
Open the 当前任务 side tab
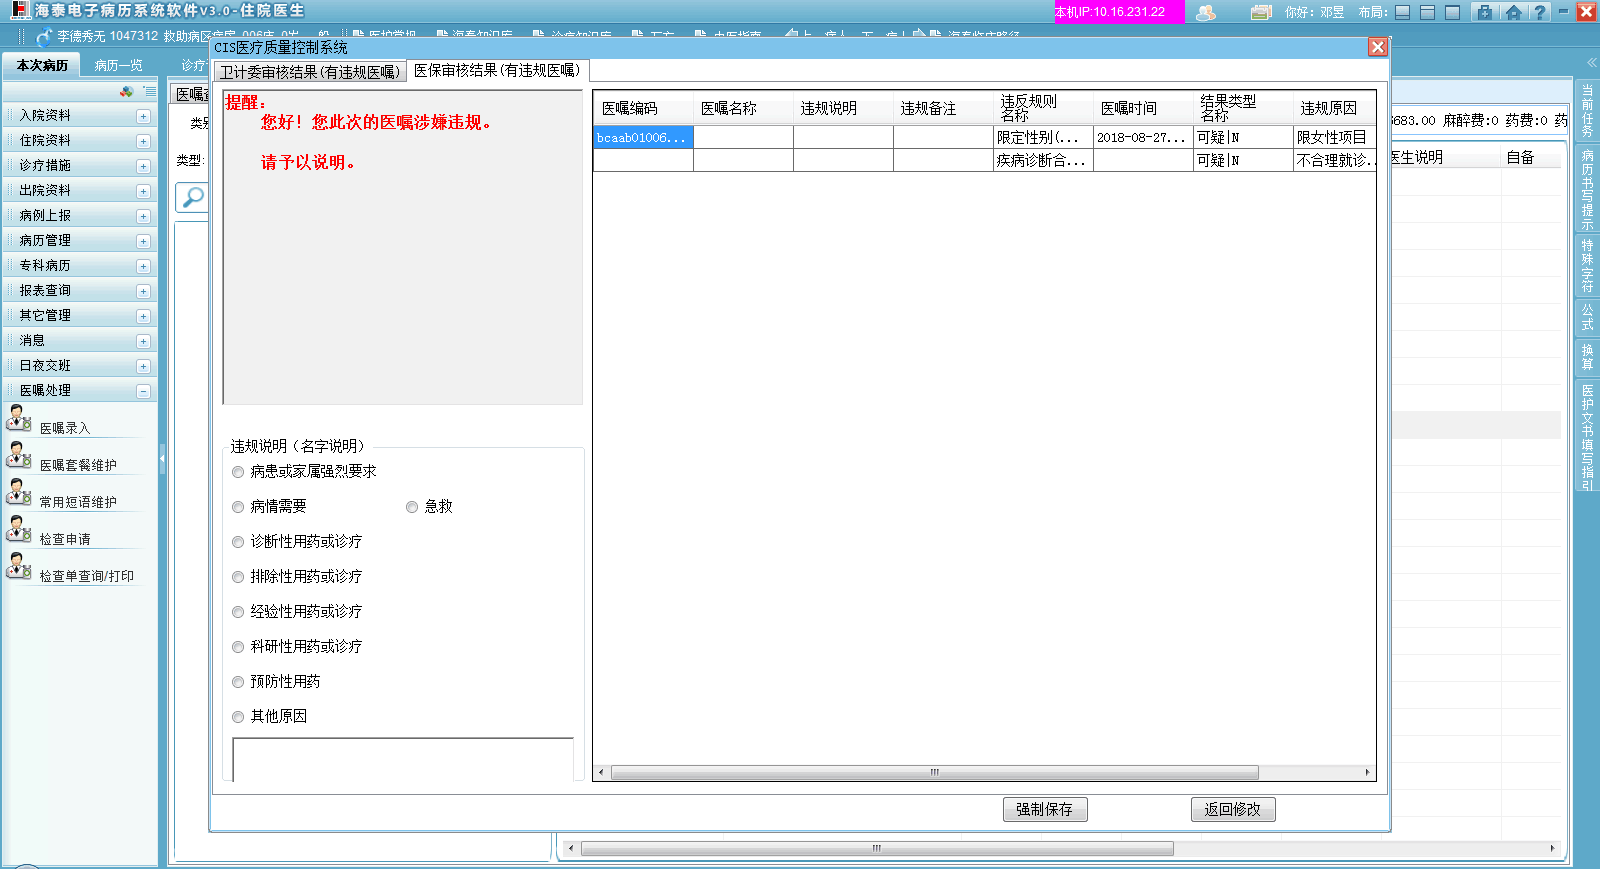(x=1587, y=111)
